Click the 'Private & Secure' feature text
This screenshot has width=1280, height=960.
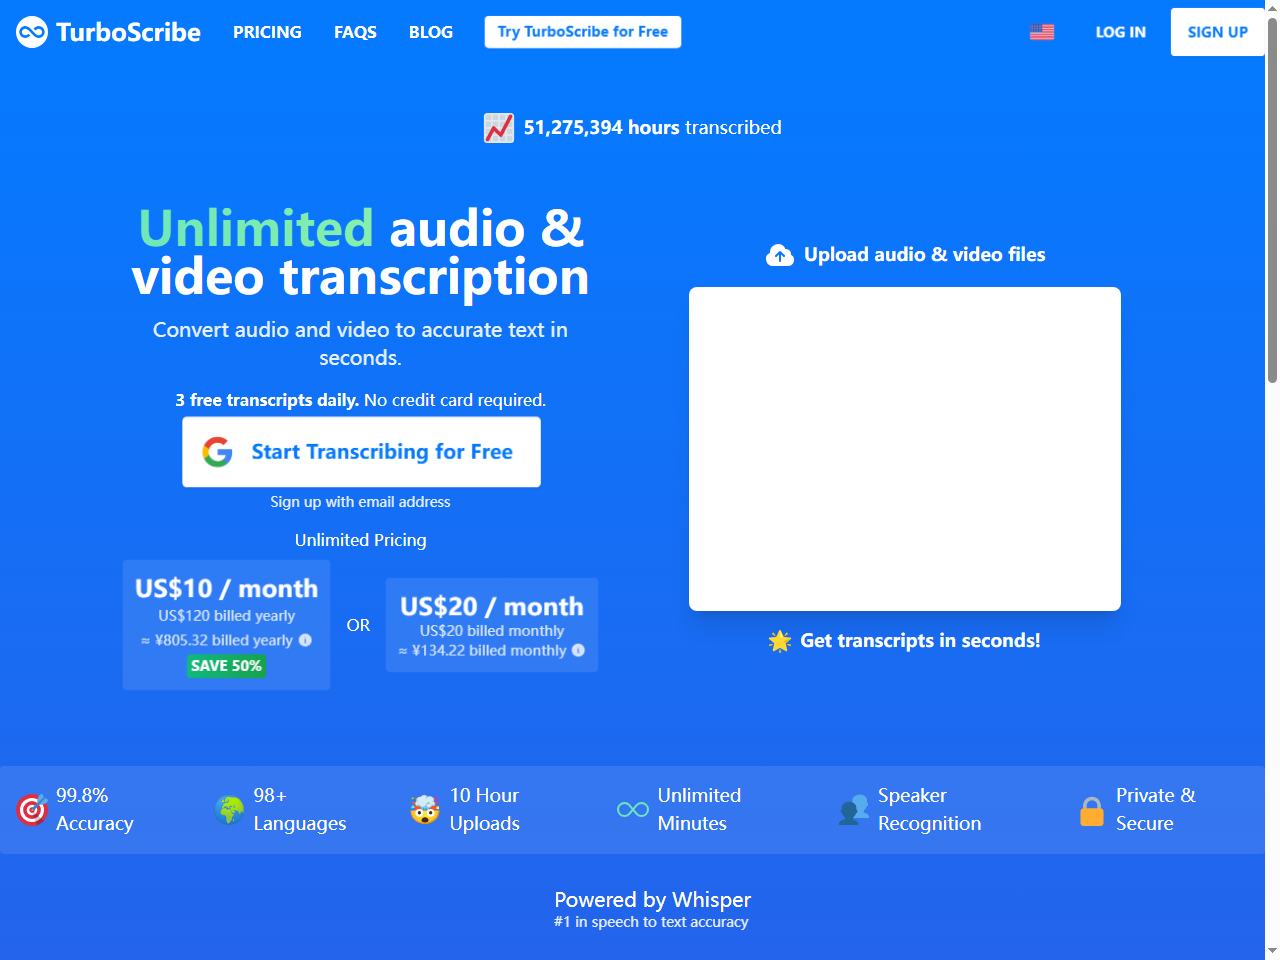coord(1156,809)
